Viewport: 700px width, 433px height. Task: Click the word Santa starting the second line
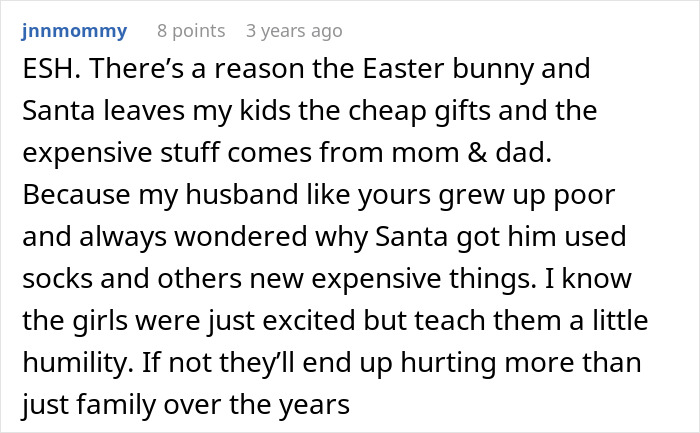(x=58, y=111)
